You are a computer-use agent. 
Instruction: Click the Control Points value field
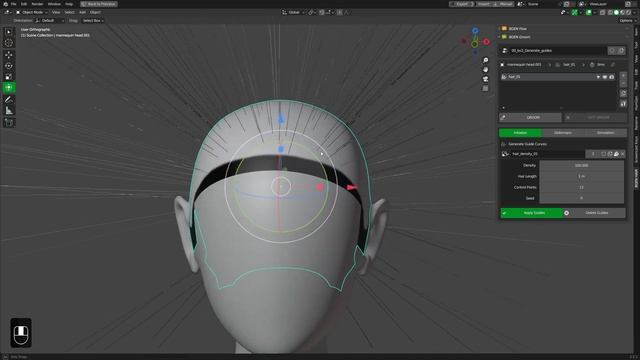coord(582,187)
